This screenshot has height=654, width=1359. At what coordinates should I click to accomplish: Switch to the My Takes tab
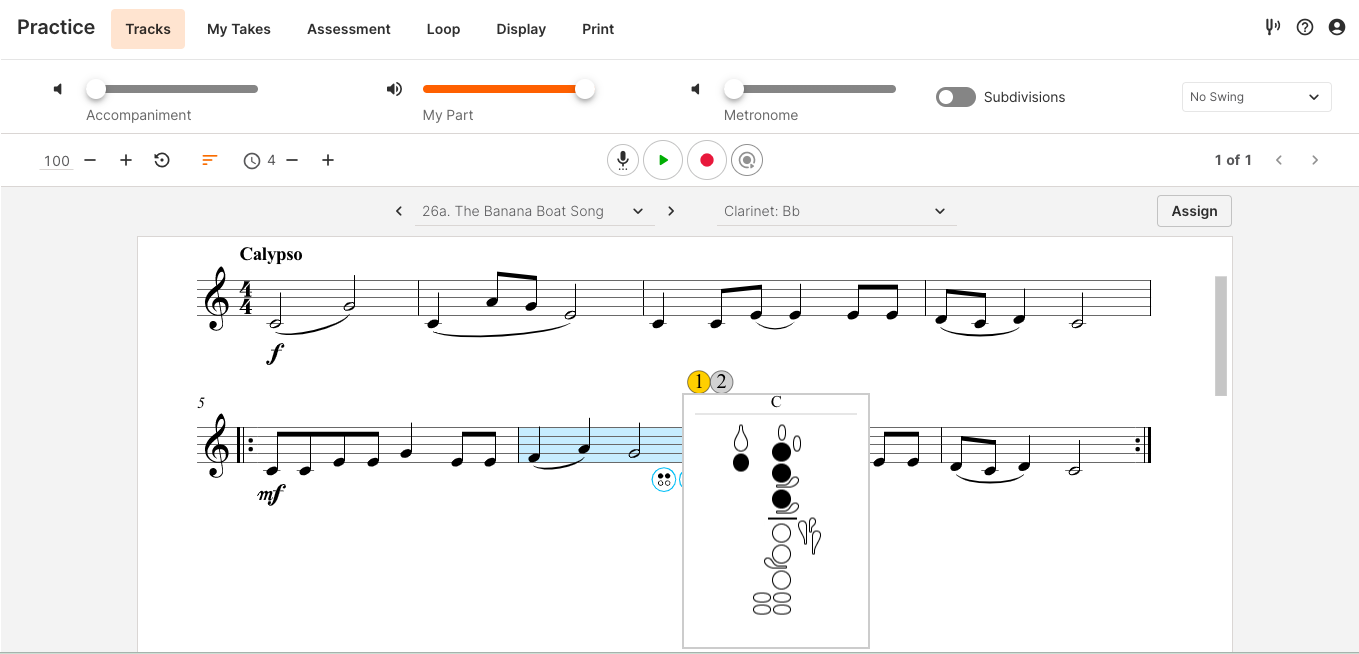point(239,29)
